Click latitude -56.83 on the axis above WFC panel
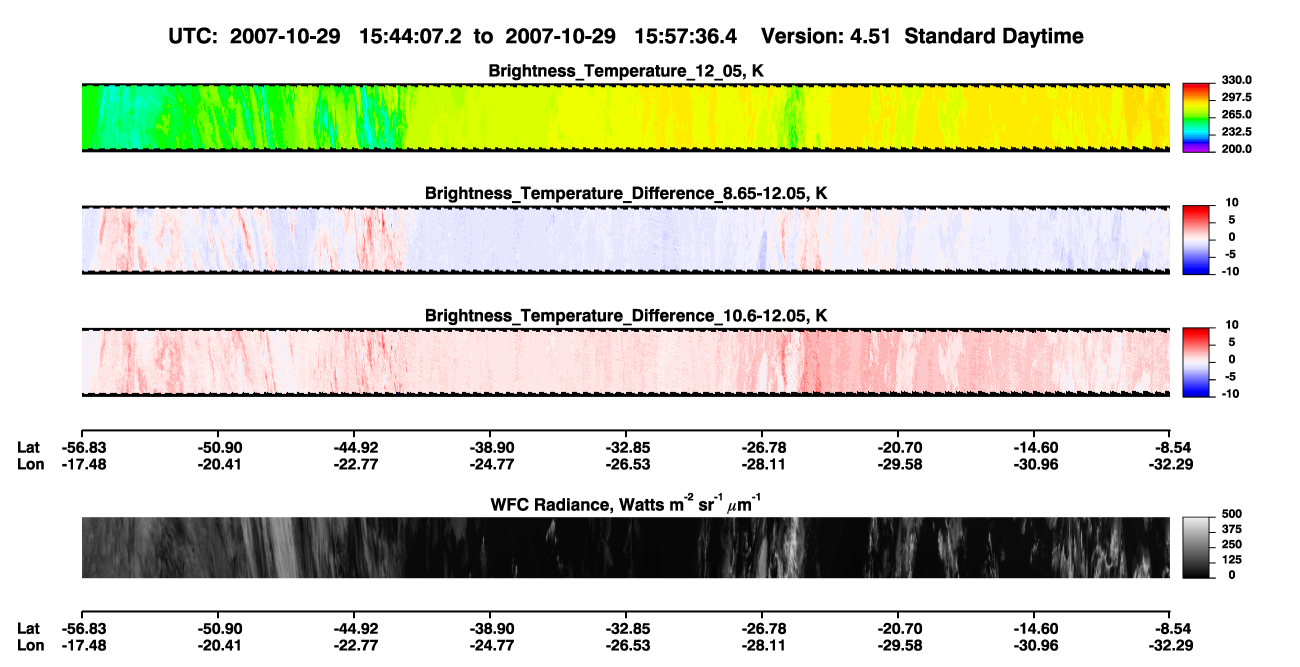This screenshot has height=667, width=1300. [x=82, y=448]
